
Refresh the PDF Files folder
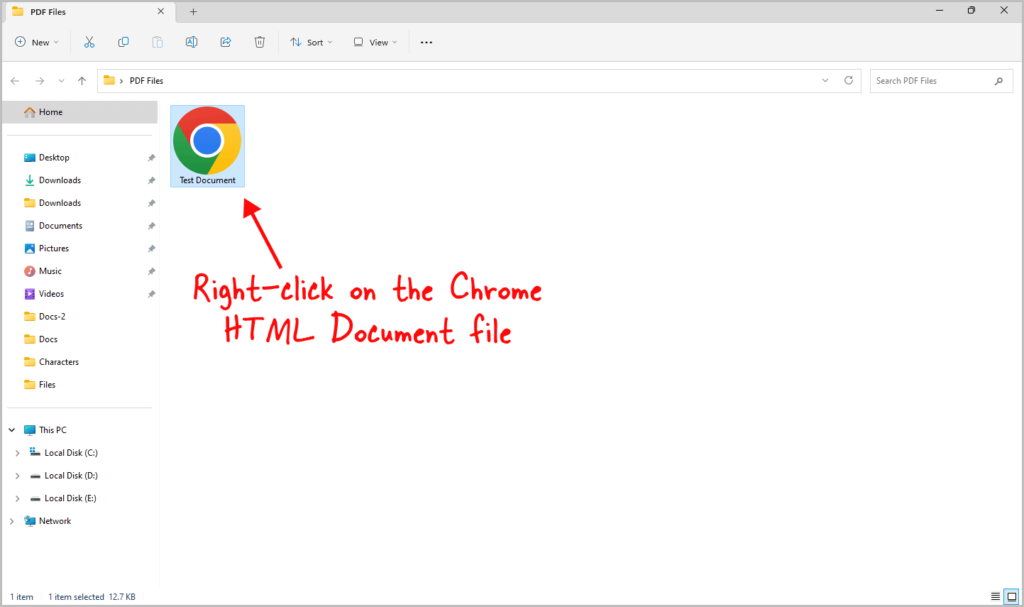[x=848, y=80]
